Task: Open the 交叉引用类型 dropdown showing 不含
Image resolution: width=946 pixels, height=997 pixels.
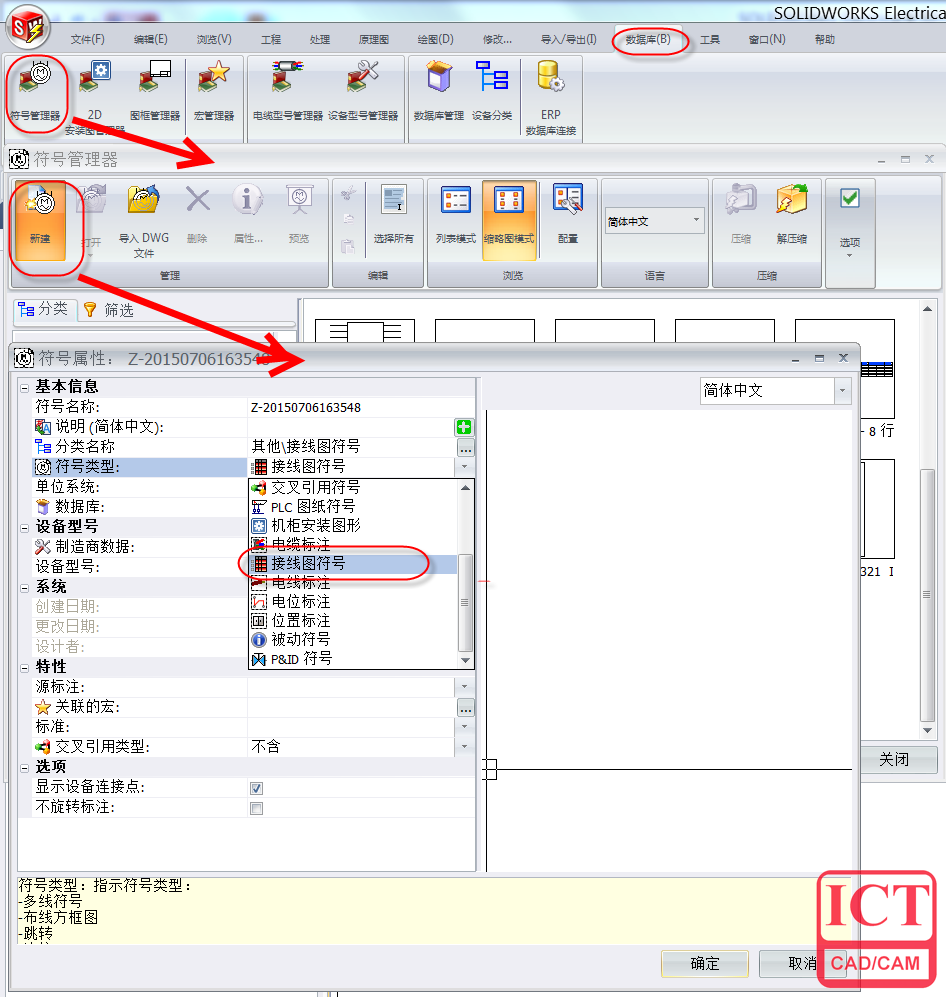Action: point(463,745)
